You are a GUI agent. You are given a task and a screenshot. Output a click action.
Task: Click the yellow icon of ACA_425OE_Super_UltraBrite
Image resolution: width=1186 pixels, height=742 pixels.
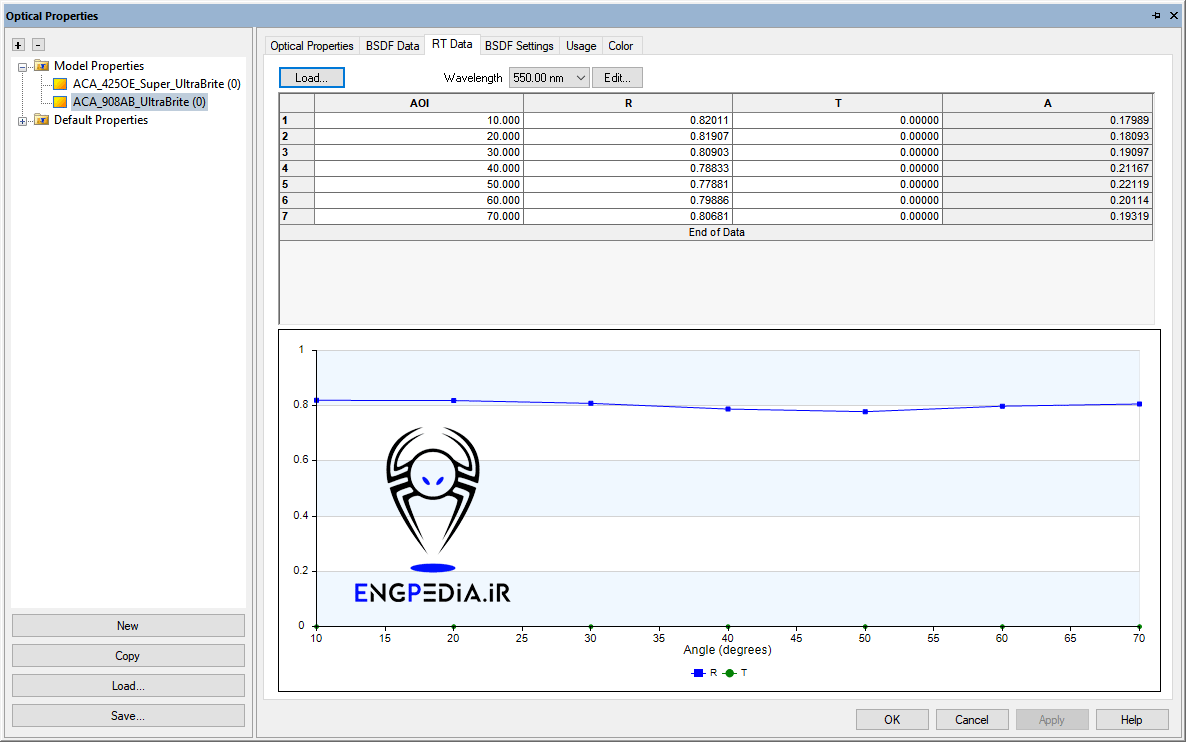point(61,84)
